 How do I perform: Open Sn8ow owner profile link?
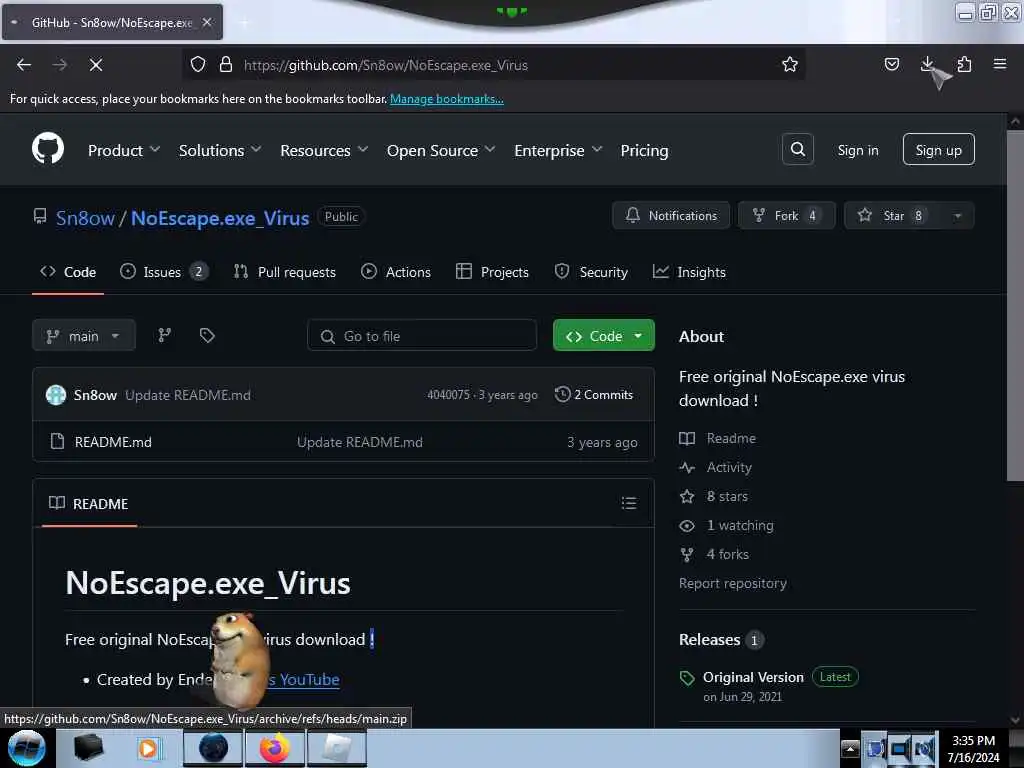coord(85,217)
